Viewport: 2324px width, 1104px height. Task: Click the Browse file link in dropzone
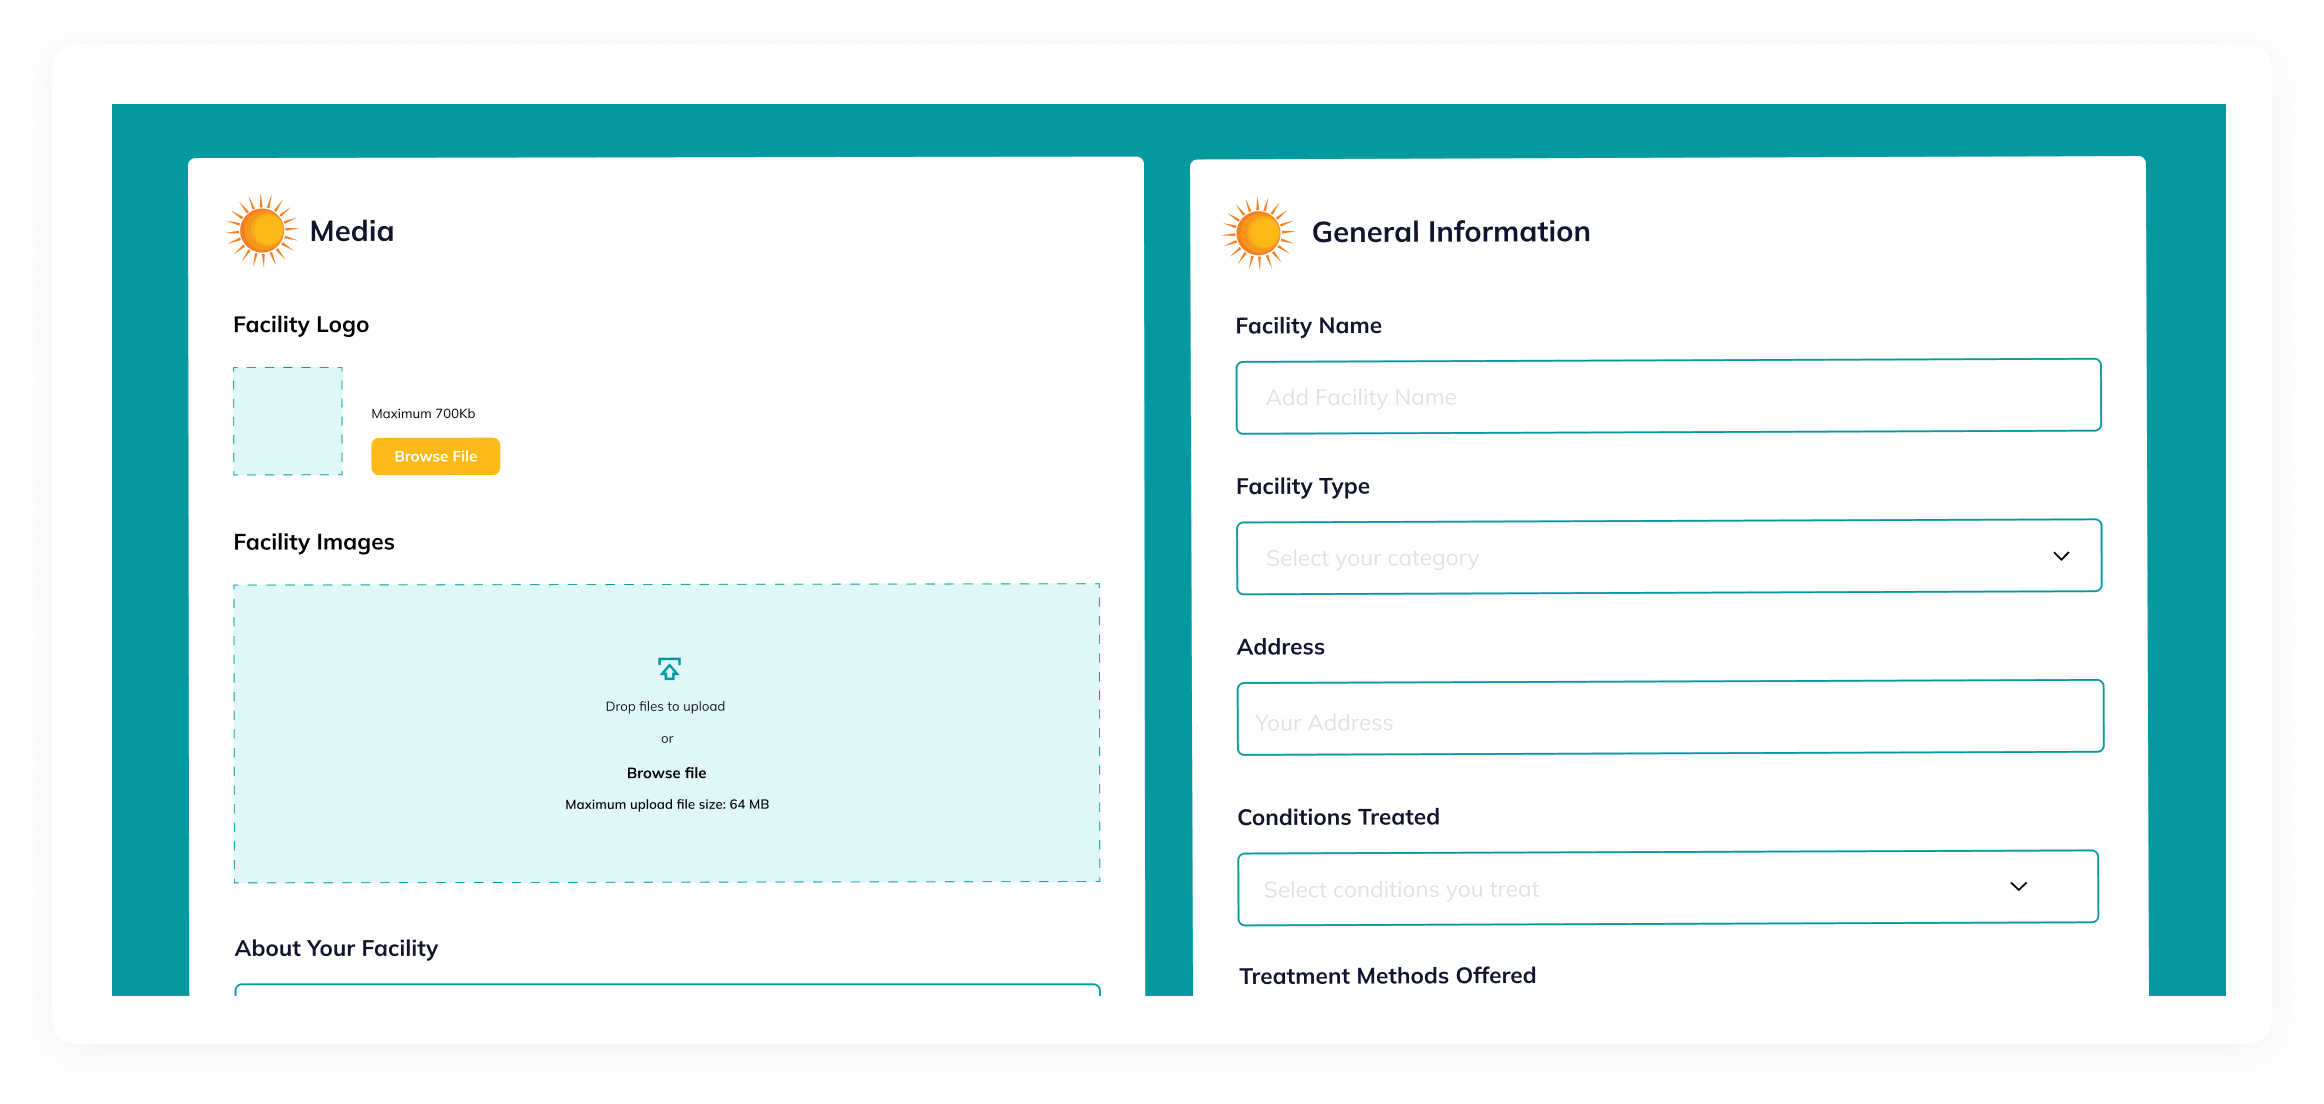[x=666, y=773]
